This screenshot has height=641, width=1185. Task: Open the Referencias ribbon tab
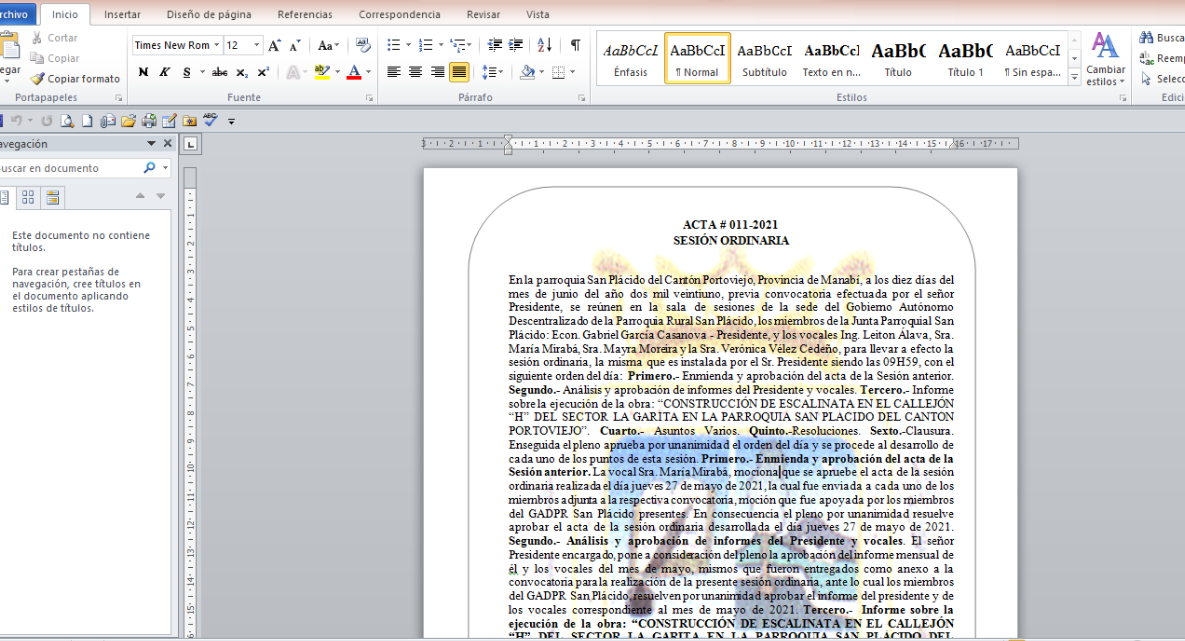[x=305, y=14]
